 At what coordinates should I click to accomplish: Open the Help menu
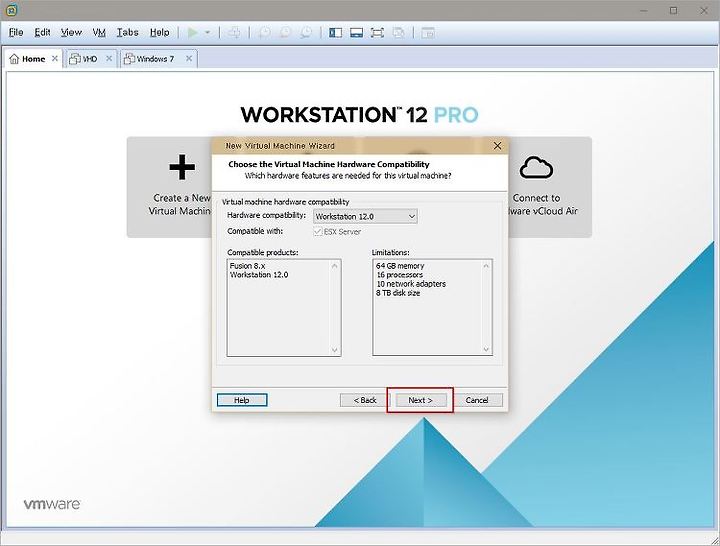(x=159, y=32)
